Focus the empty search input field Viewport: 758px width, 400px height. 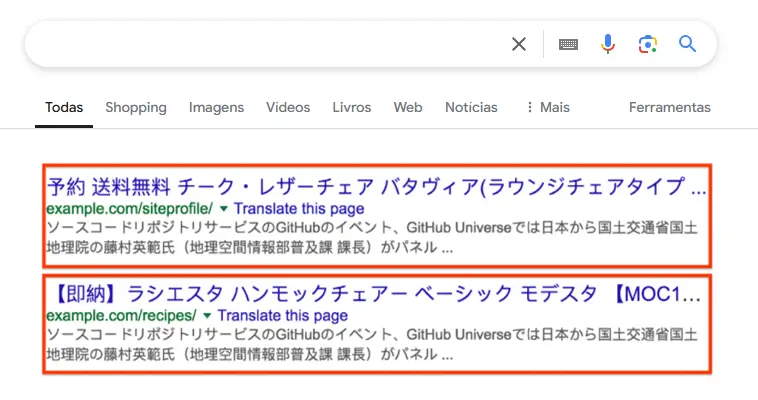coord(266,44)
